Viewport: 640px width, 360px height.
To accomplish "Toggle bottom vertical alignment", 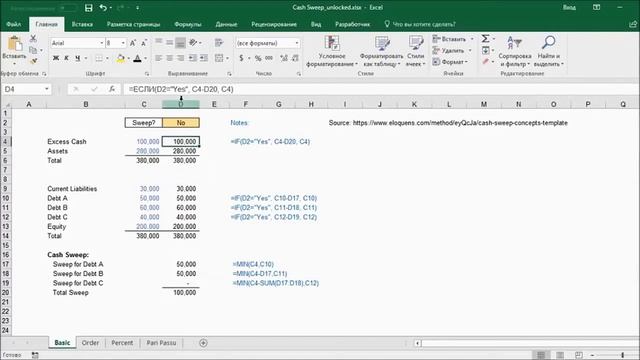I will tap(180, 42).
